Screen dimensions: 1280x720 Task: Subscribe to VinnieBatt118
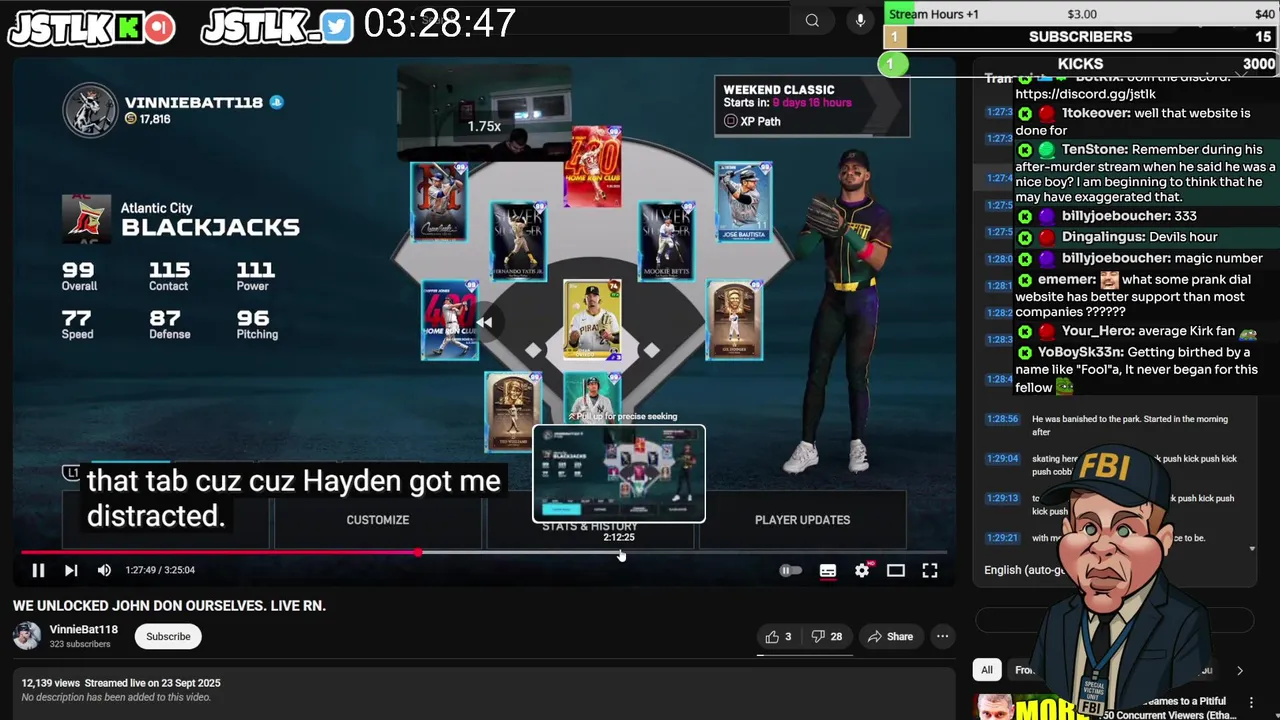click(168, 636)
